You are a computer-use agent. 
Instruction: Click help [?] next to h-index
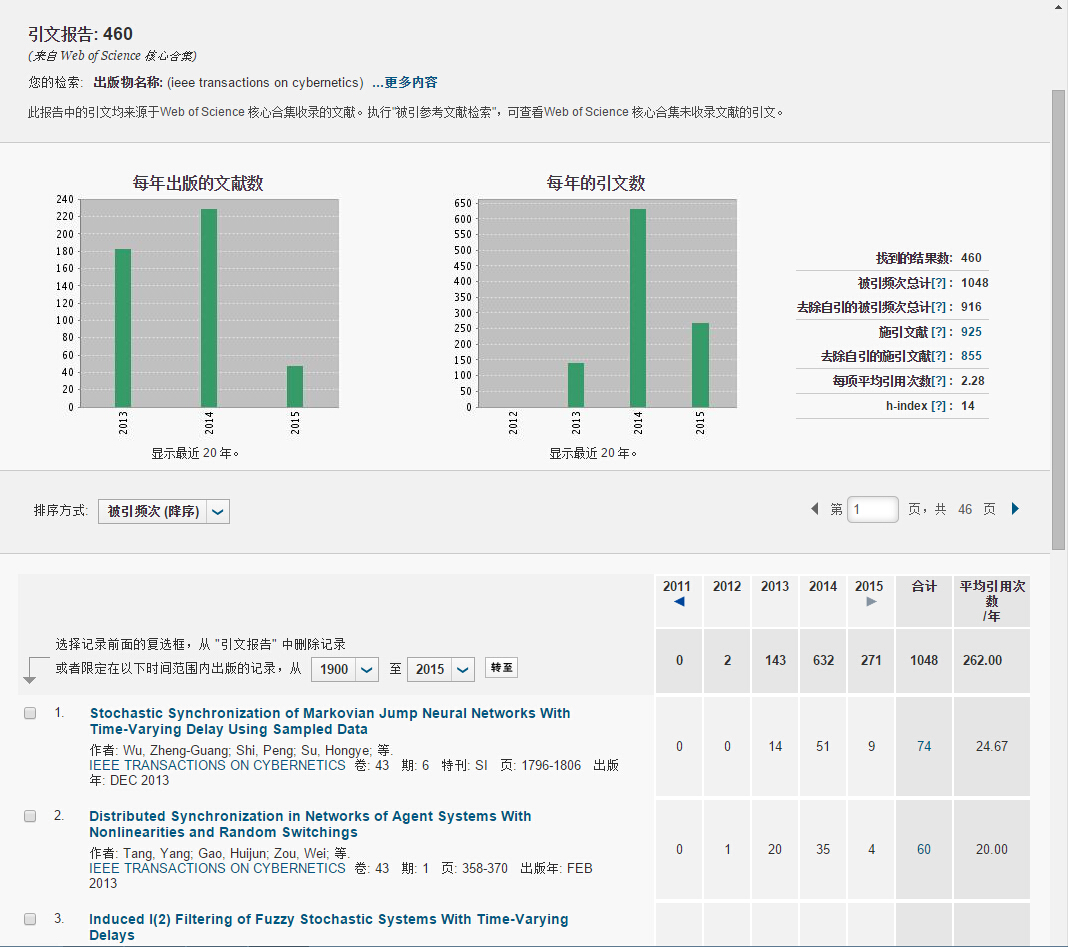pos(939,405)
